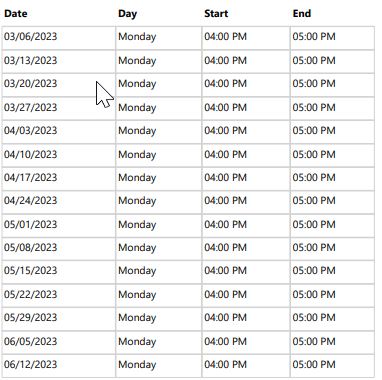Select the 03/13/2023 date cell
This screenshot has height=380, width=382.
tap(59, 62)
